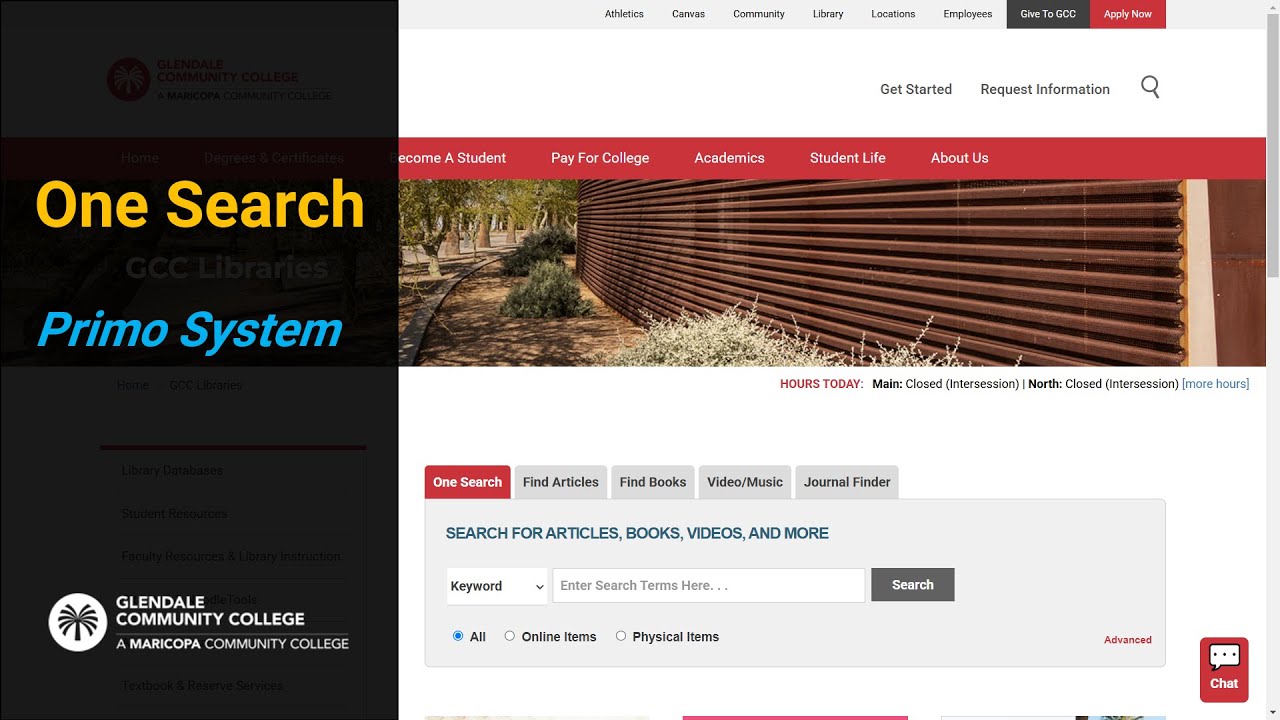Open Athletics in the top bar

[x=624, y=14]
